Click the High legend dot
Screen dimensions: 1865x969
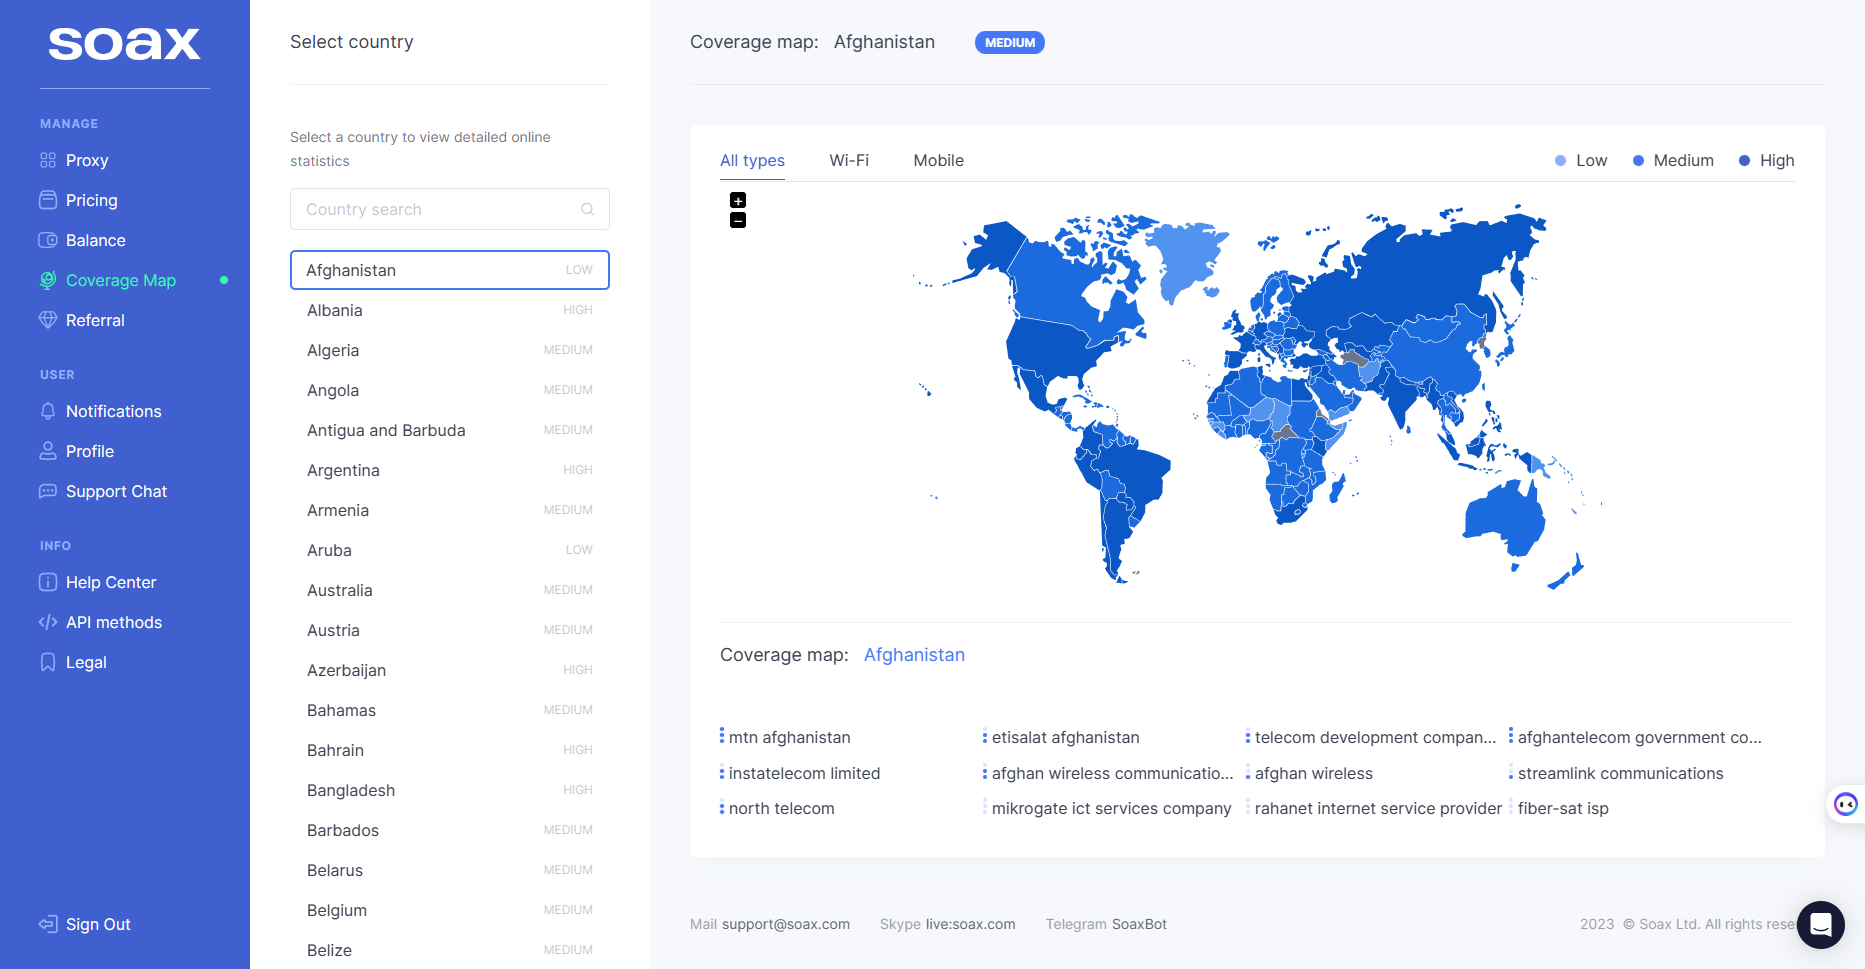pos(1744,160)
